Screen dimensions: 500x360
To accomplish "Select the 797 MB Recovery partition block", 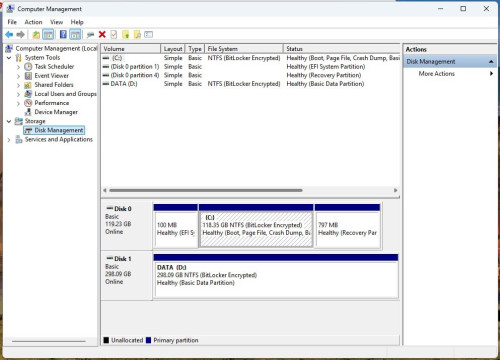I will click(x=348, y=226).
